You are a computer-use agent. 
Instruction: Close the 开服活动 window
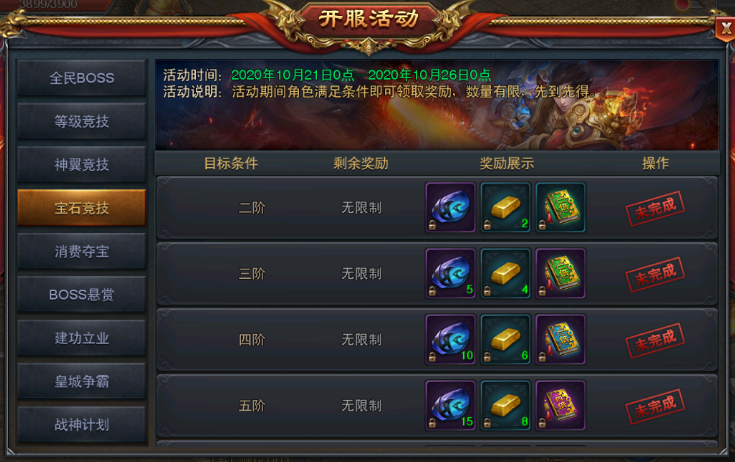coord(726,29)
